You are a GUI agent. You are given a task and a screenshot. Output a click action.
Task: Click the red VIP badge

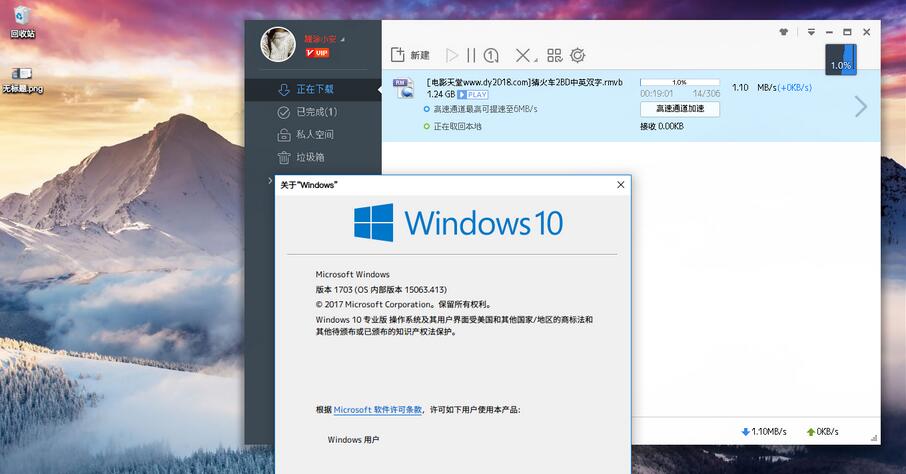[317, 53]
